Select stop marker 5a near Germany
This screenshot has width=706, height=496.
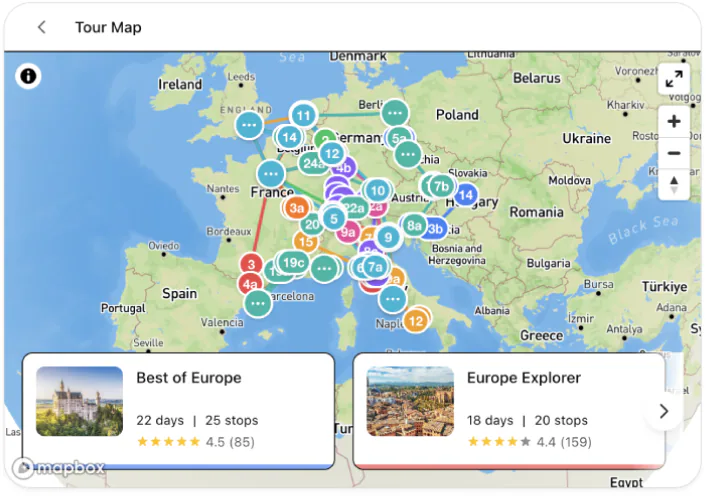pos(399,138)
